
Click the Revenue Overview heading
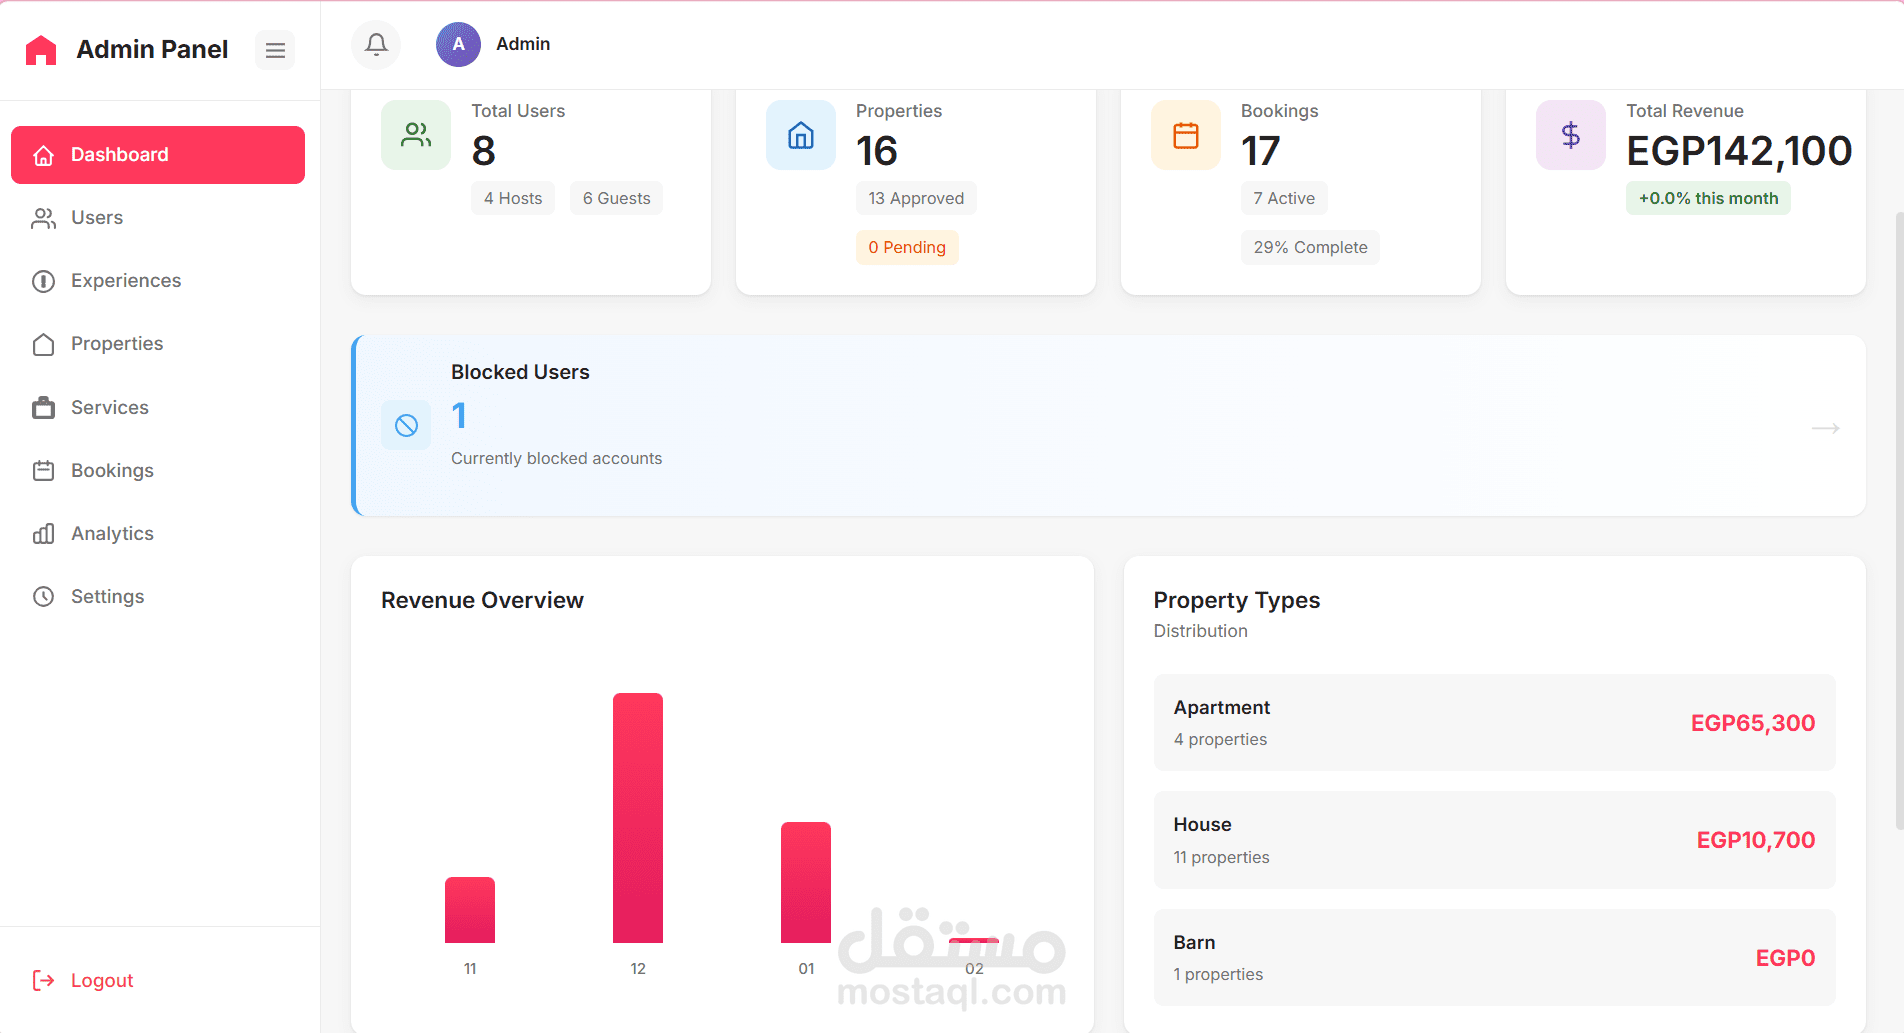coord(482,600)
